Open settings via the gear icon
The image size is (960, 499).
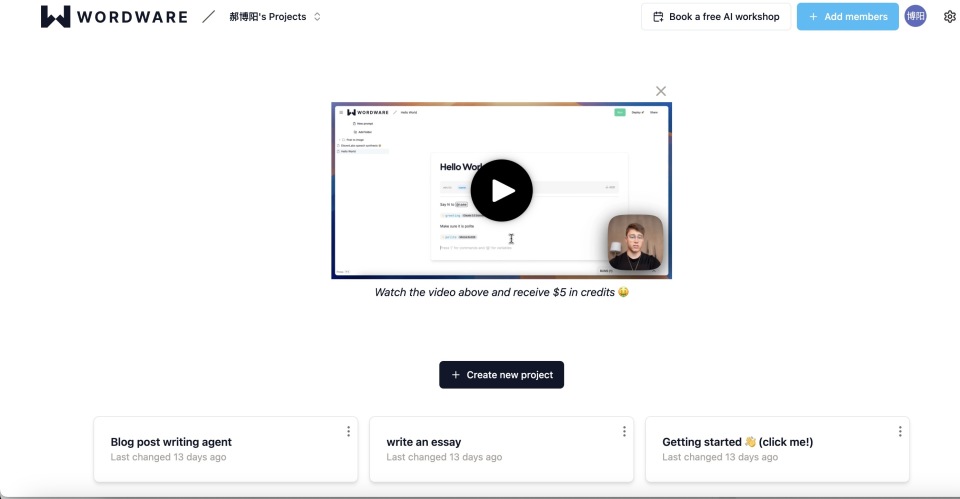tap(950, 17)
